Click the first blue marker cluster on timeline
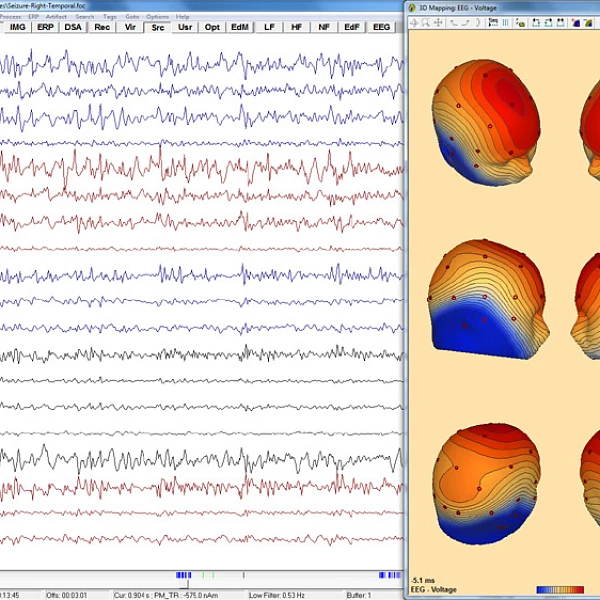Viewport: 600px width, 600px height. coord(183,575)
